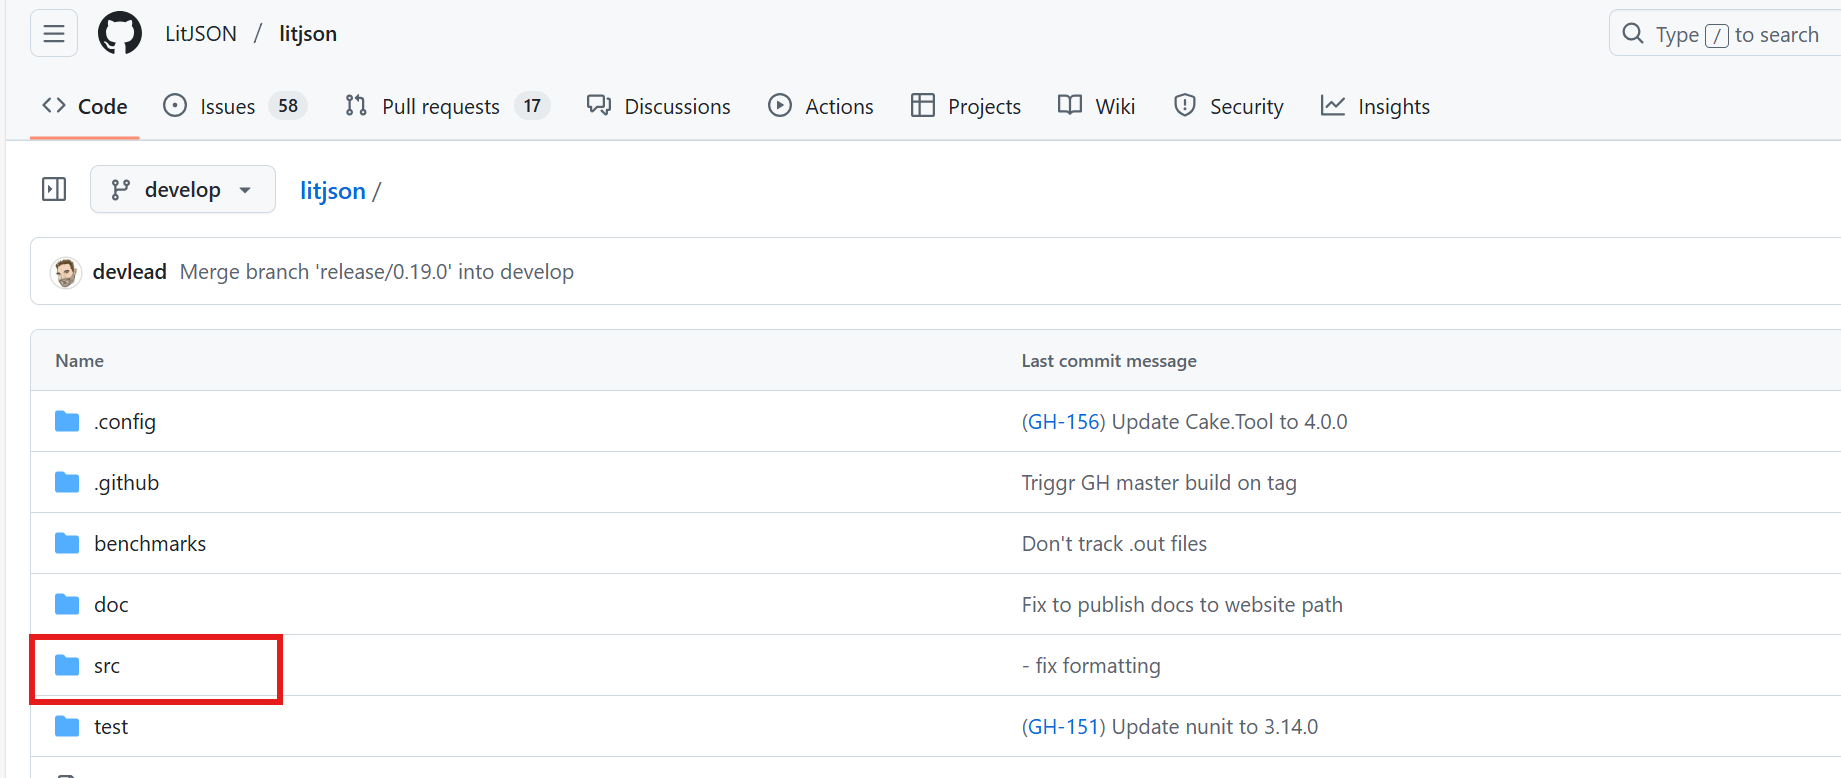The width and height of the screenshot is (1841, 778).
Task: Click the Pull requests count badge 17
Action: 532,106
